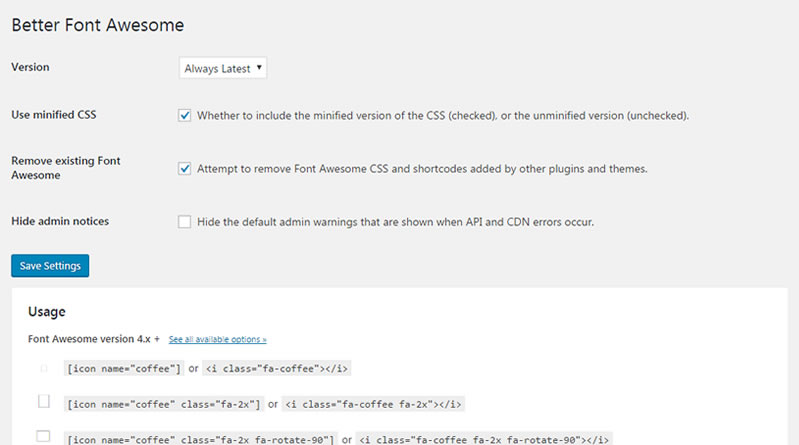Save the plugin settings
Image resolution: width=799 pixels, height=445 pixels.
point(50,266)
